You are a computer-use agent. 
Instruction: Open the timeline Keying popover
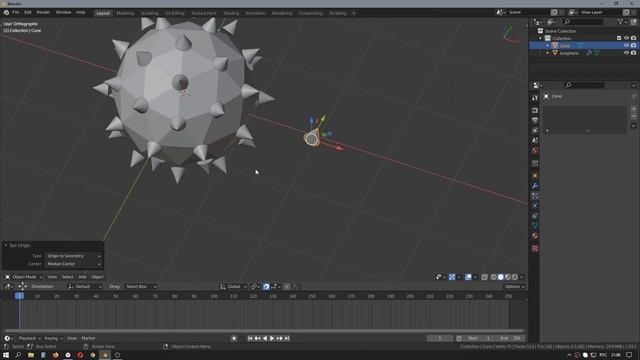[53, 338]
